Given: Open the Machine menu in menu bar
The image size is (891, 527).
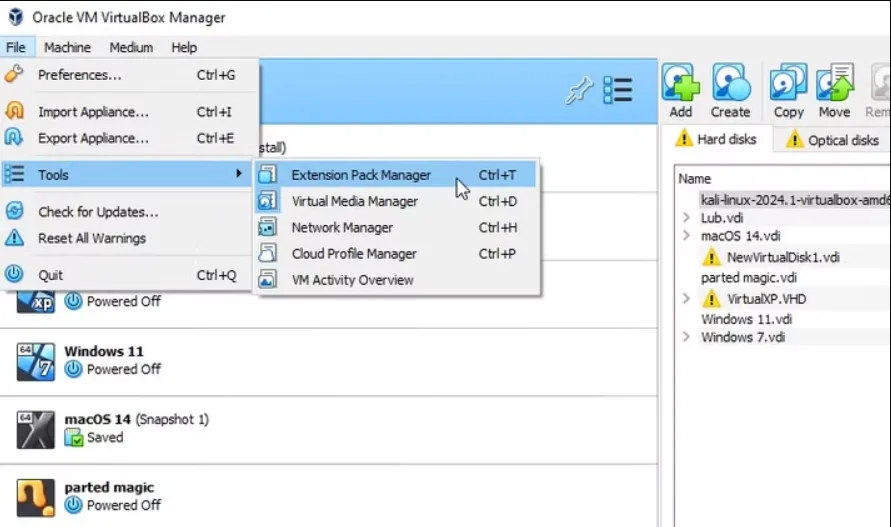Looking at the screenshot, I should [x=67, y=47].
